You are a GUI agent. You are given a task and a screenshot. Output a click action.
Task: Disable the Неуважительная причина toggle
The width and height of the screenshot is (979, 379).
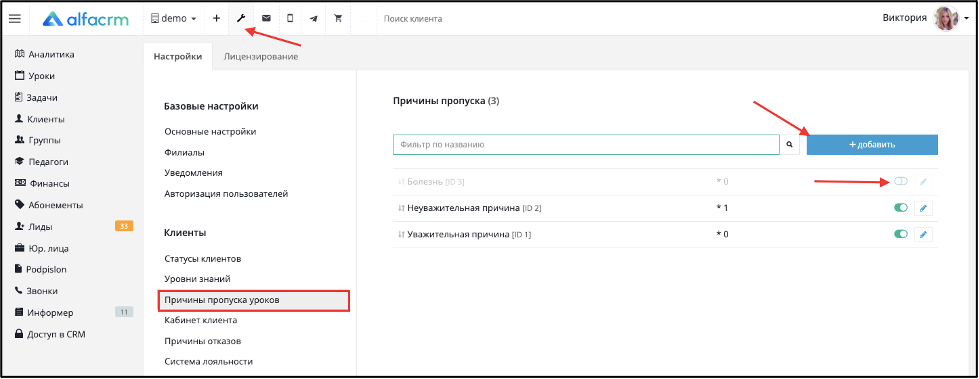pyautogui.click(x=901, y=208)
